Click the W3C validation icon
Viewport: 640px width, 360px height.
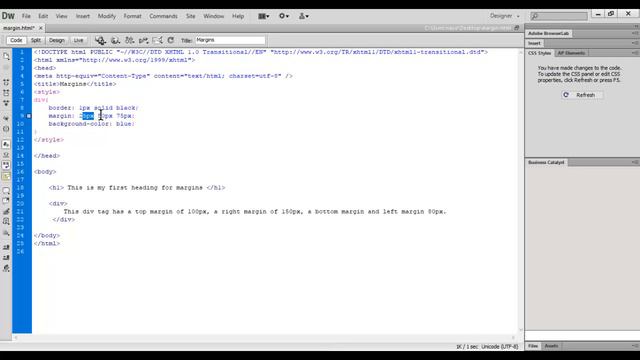[x=143, y=40]
